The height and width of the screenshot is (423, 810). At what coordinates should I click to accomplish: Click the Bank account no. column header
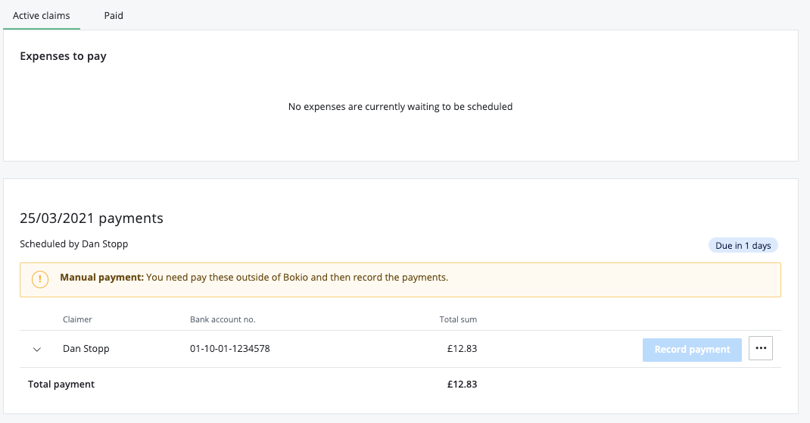[223, 320]
